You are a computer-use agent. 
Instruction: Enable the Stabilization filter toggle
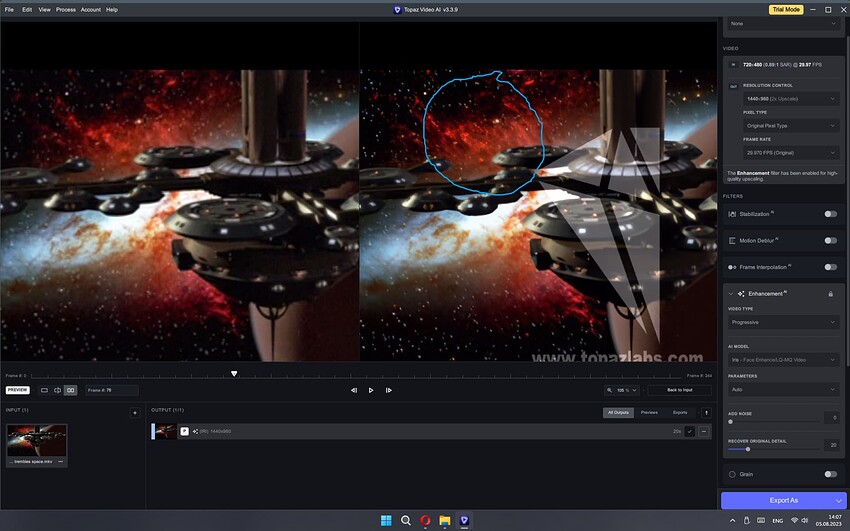830,214
